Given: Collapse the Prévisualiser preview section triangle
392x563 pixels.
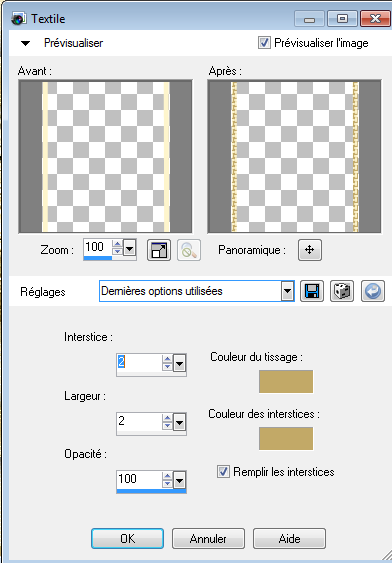Looking at the screenshot, I should click(x=25, y=43).
